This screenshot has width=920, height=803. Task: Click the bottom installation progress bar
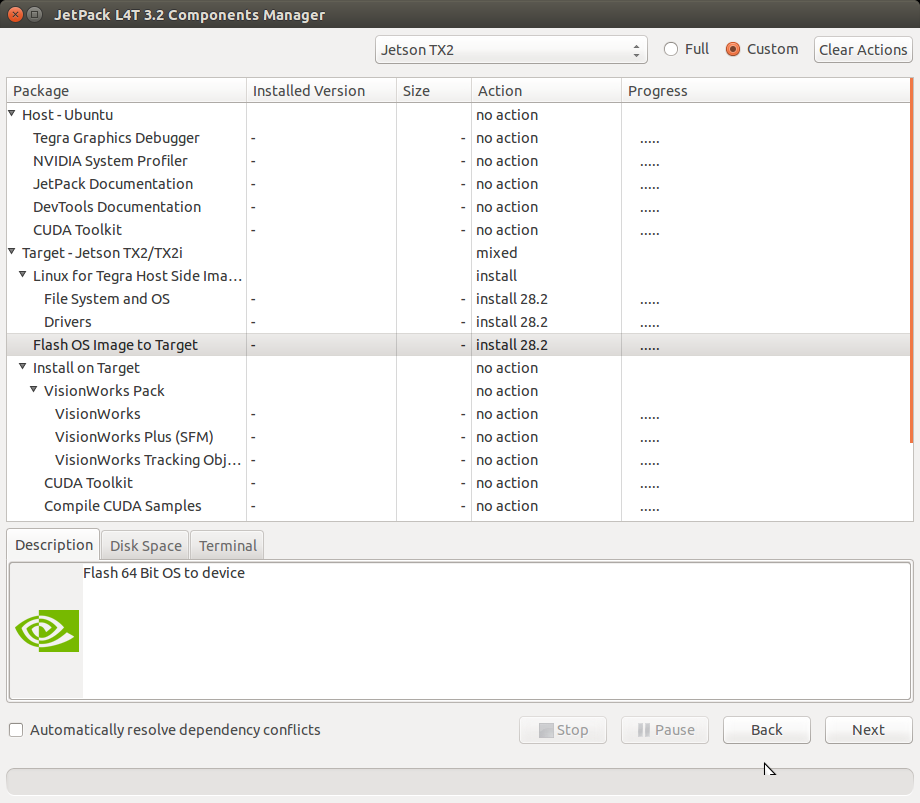coord(460,781)
